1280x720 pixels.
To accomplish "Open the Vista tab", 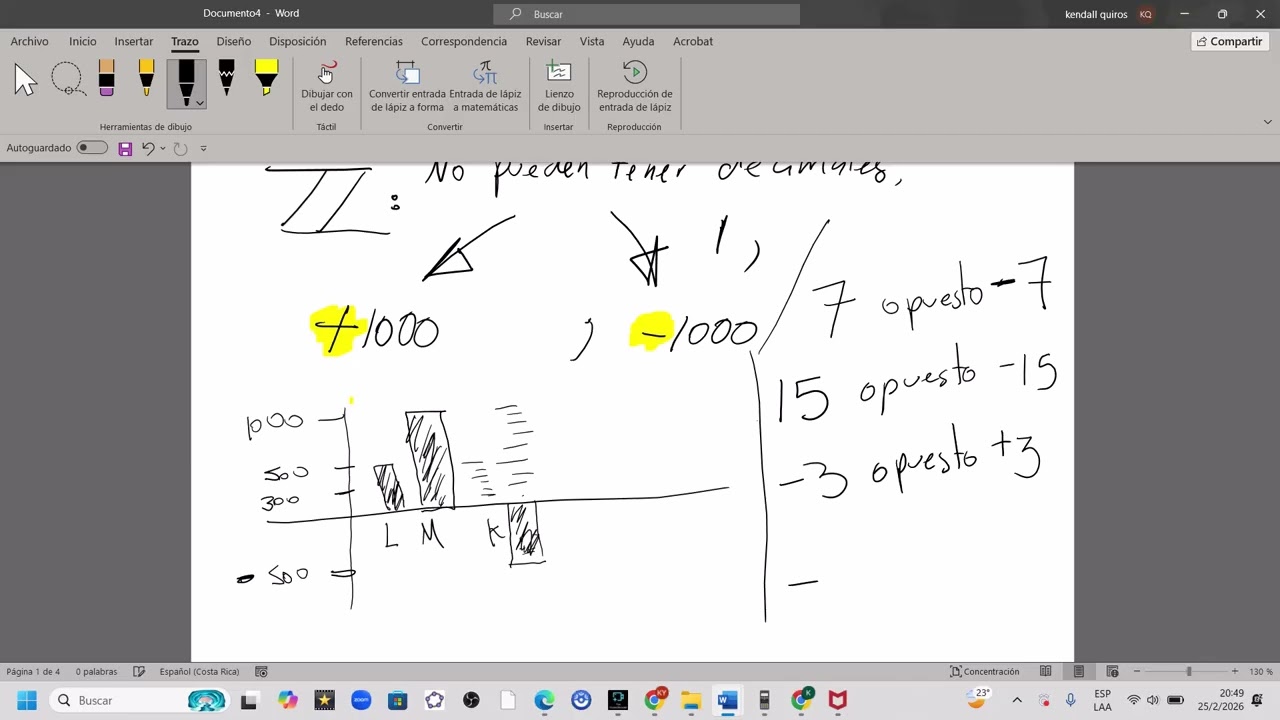I will pyautogui.click(x=592, y=41).
